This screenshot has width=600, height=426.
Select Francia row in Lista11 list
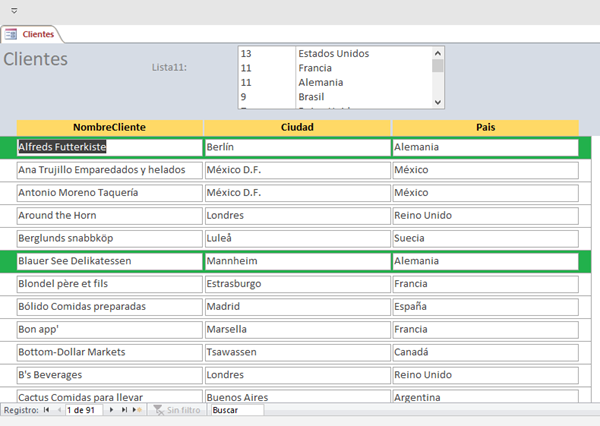tap(335, 68)
